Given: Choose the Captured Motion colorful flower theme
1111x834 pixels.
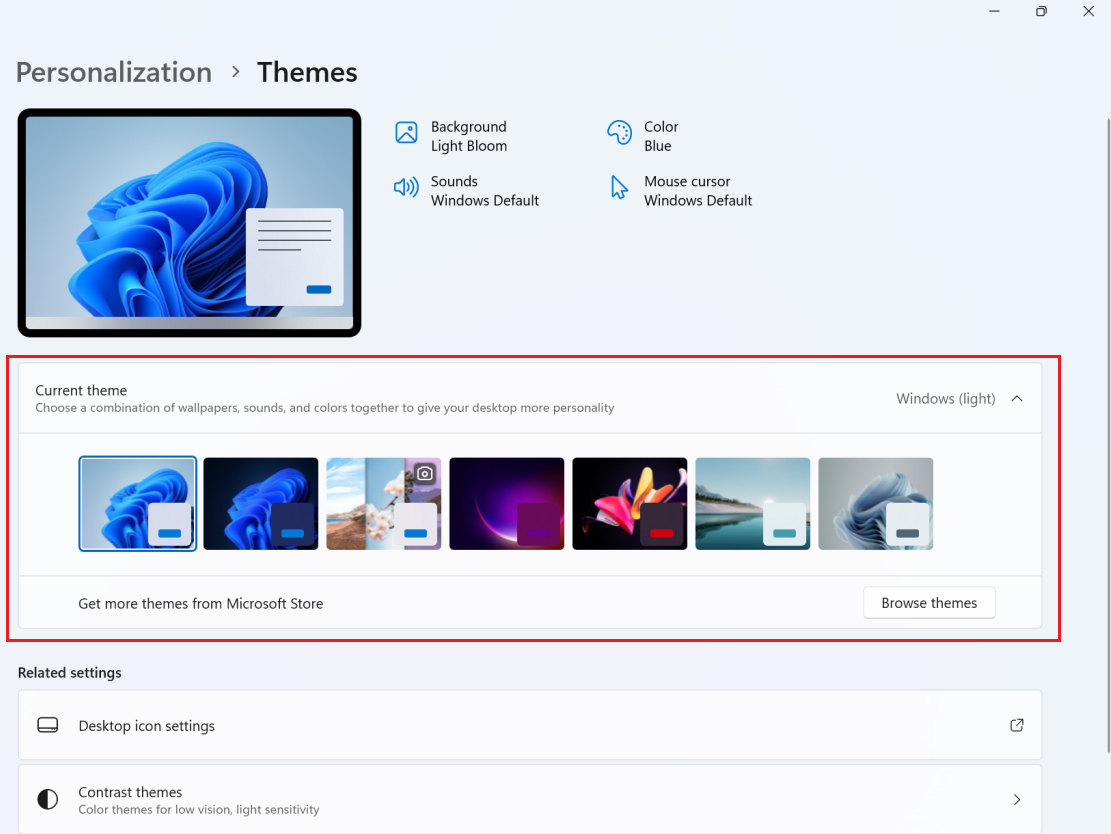Looking at the screenshot, I should point(630,503).
